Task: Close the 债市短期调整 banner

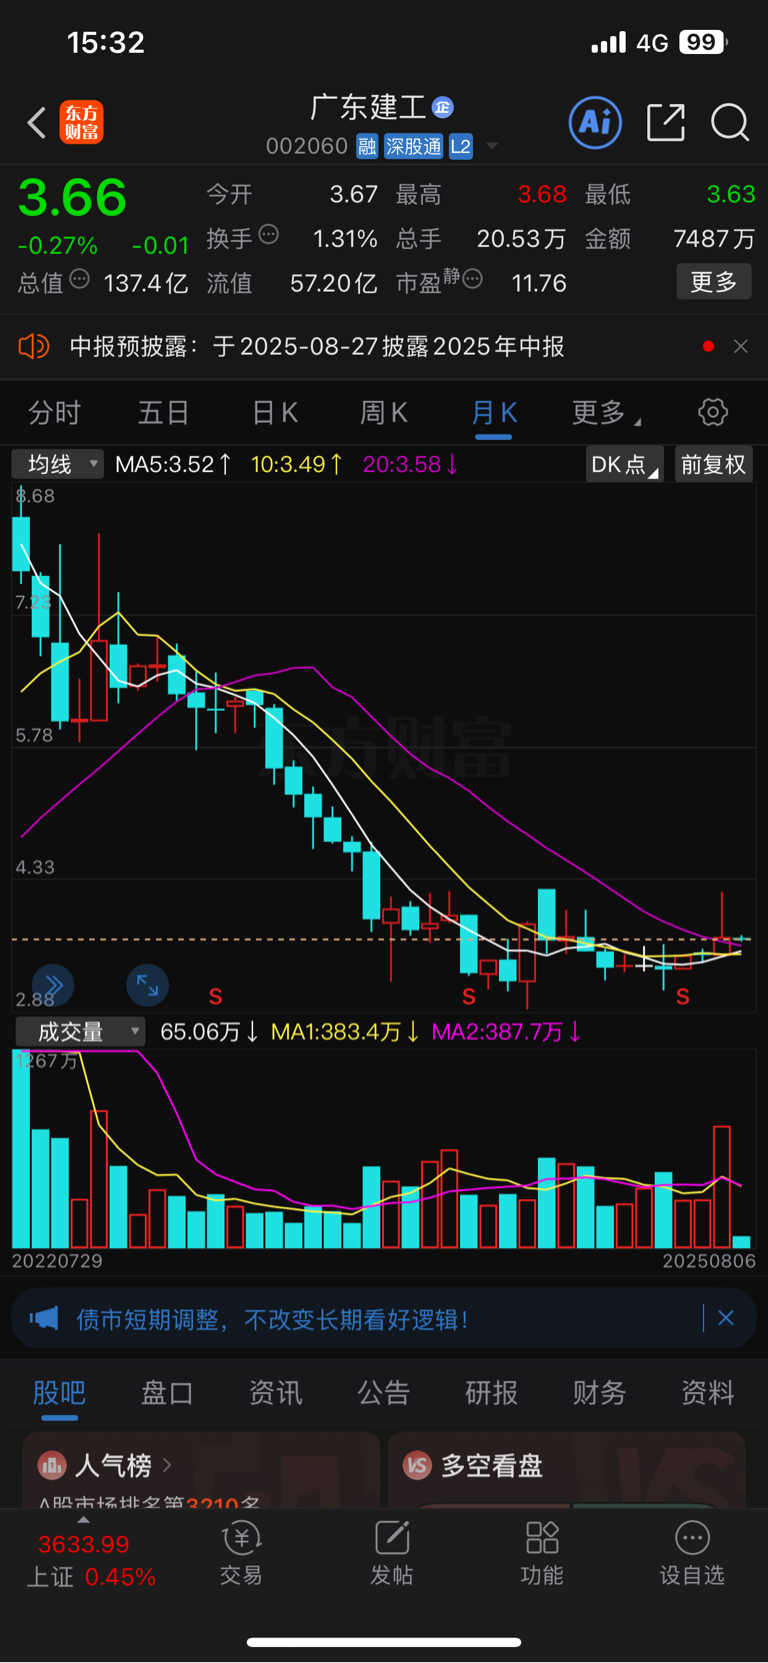Action: [726, 1318]
